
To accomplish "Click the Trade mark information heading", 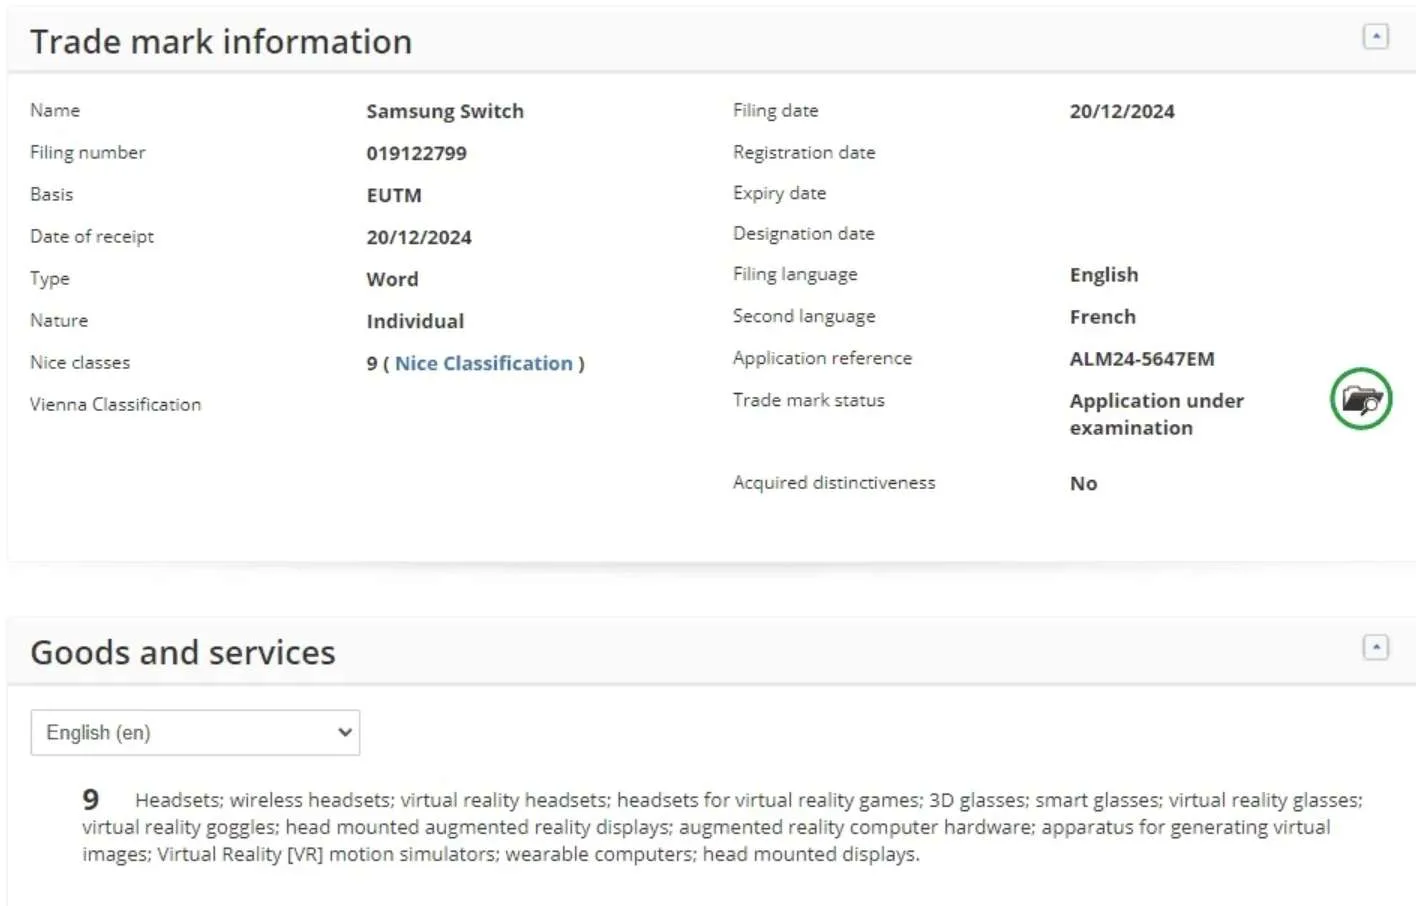I will pos(221,42).
